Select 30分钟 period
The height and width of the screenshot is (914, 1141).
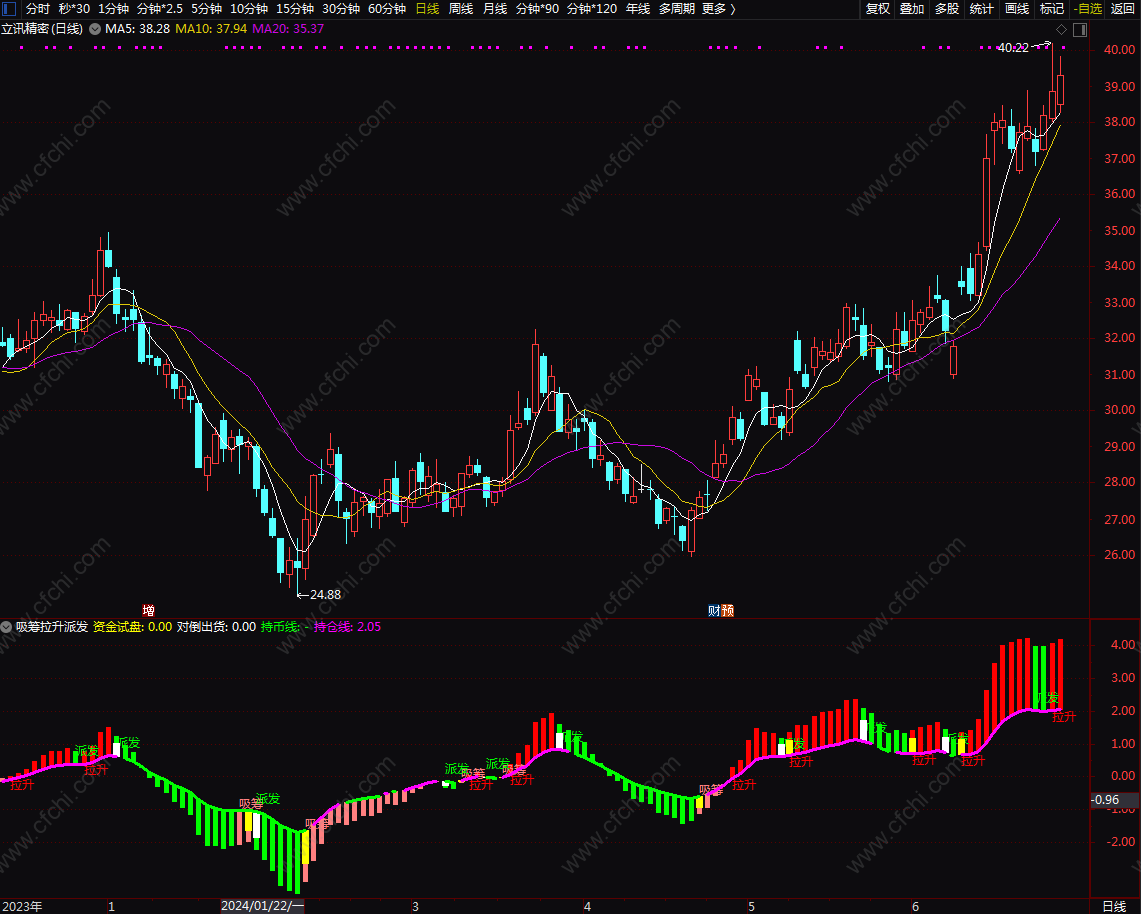341,9
